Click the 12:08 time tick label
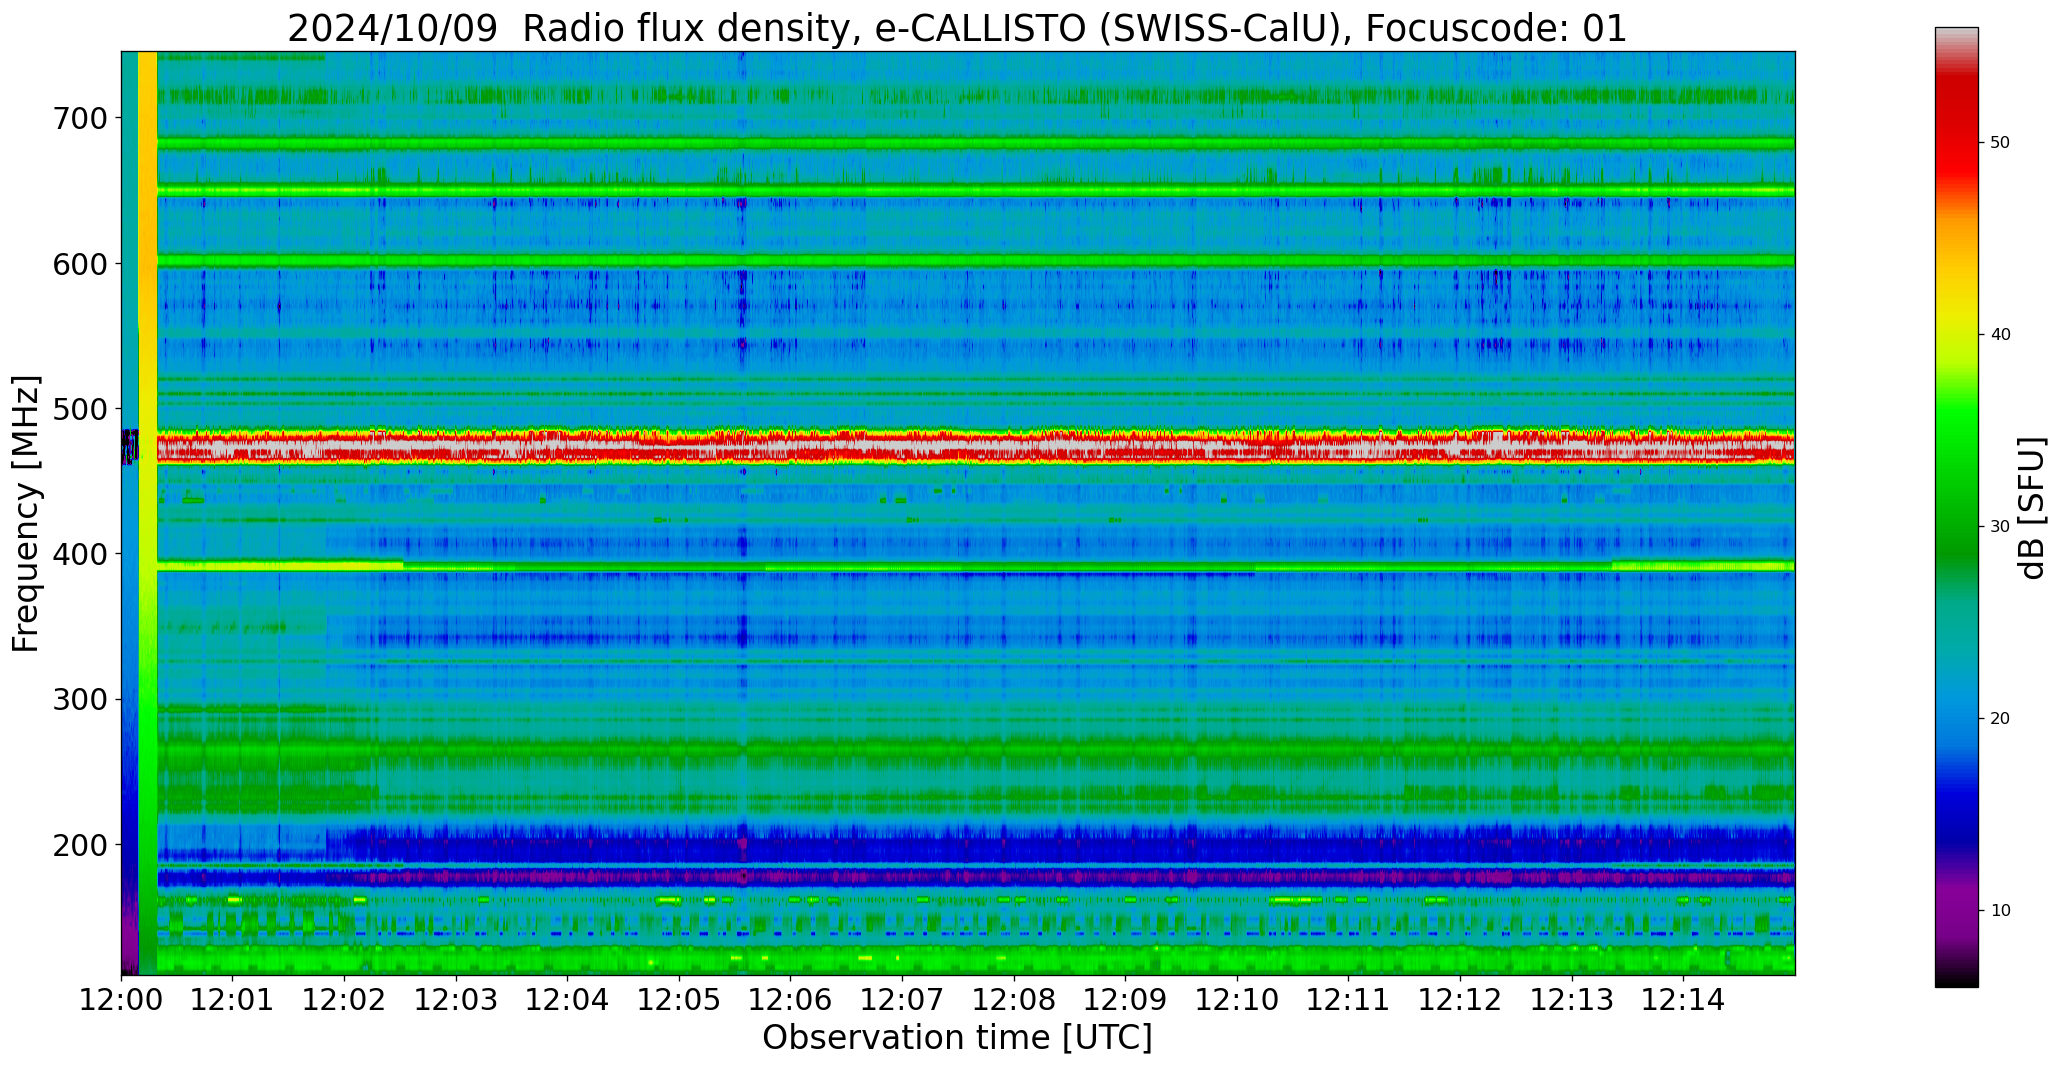 [x=1014, y=999]
